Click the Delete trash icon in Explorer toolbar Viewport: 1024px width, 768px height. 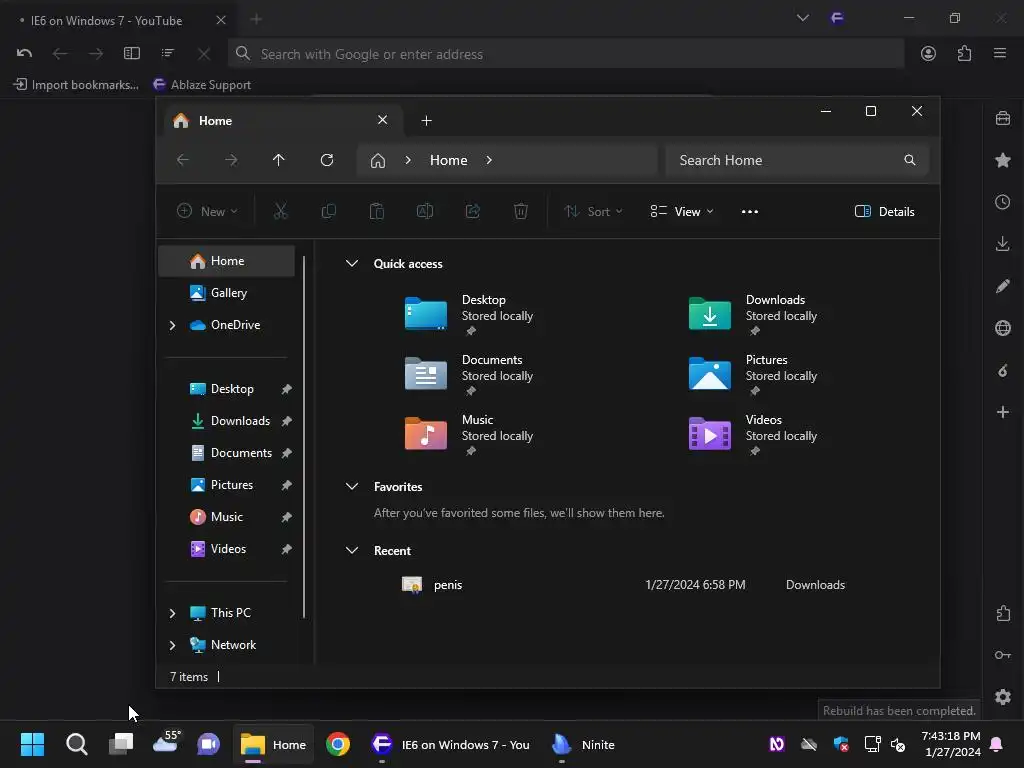coord(520,211)
